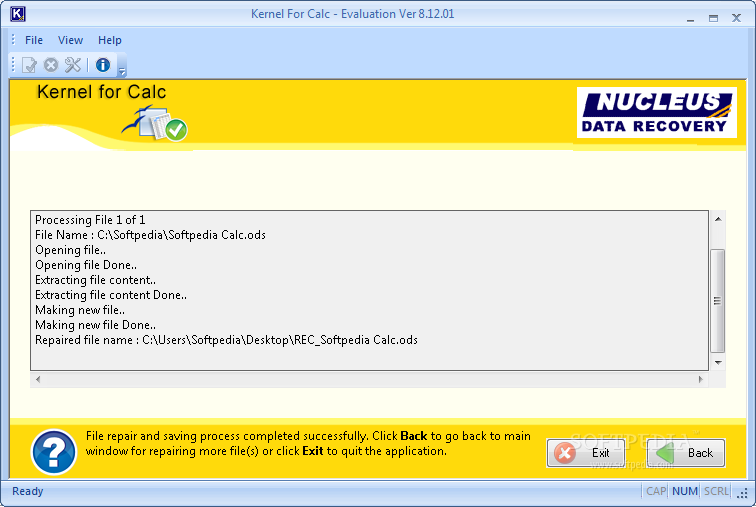Click the Exit button

tap(586, 453)
